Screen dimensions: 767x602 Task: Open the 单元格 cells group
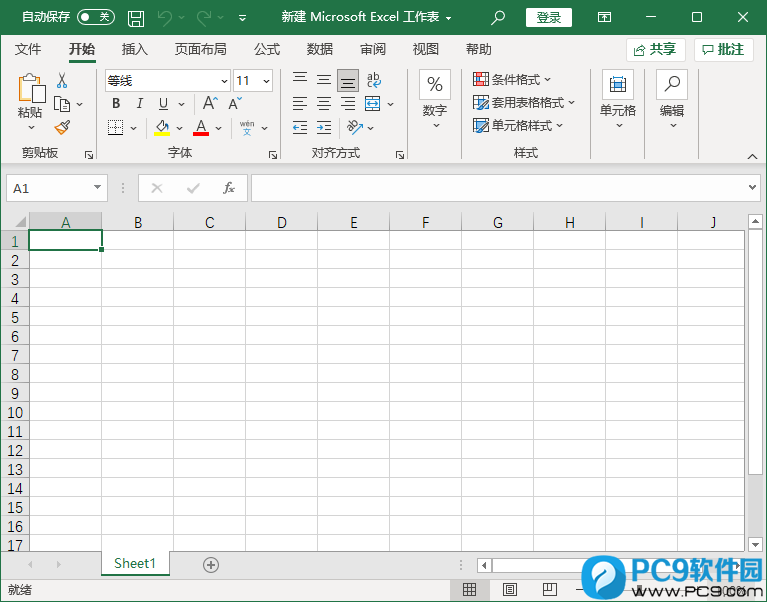618,99
